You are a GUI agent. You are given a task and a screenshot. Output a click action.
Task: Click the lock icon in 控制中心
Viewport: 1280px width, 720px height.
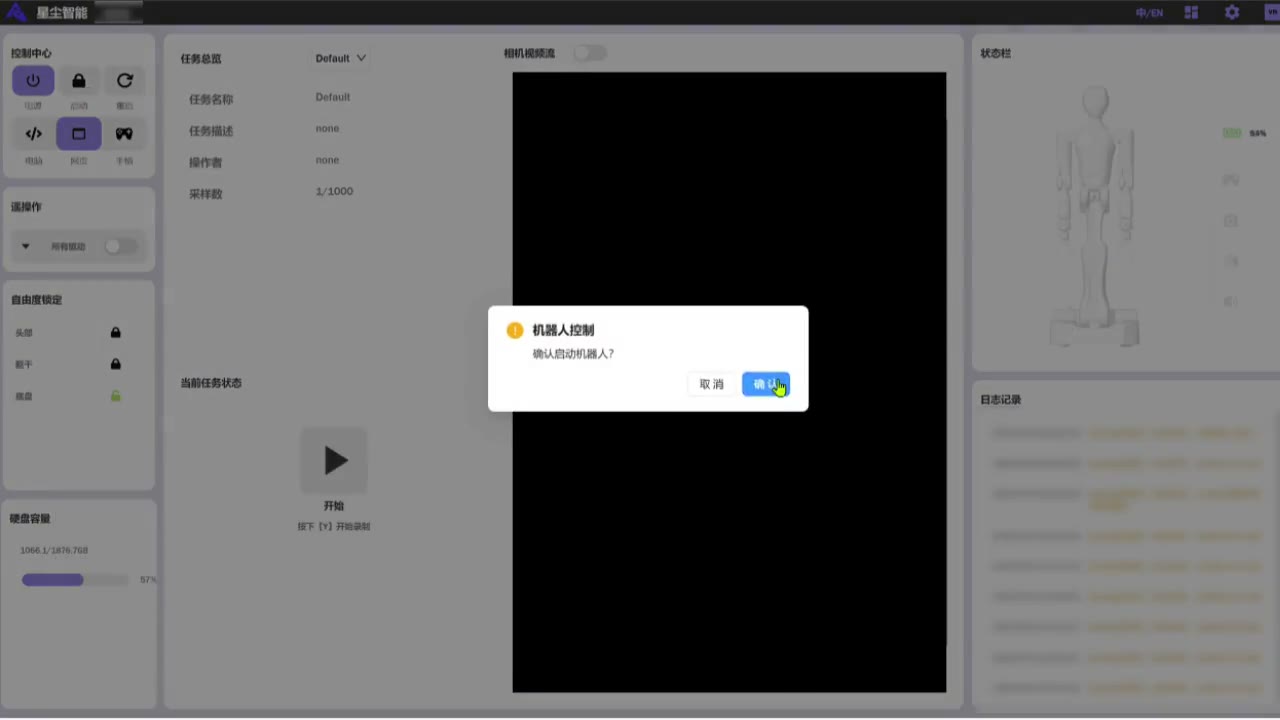click(x=79, y=81)
